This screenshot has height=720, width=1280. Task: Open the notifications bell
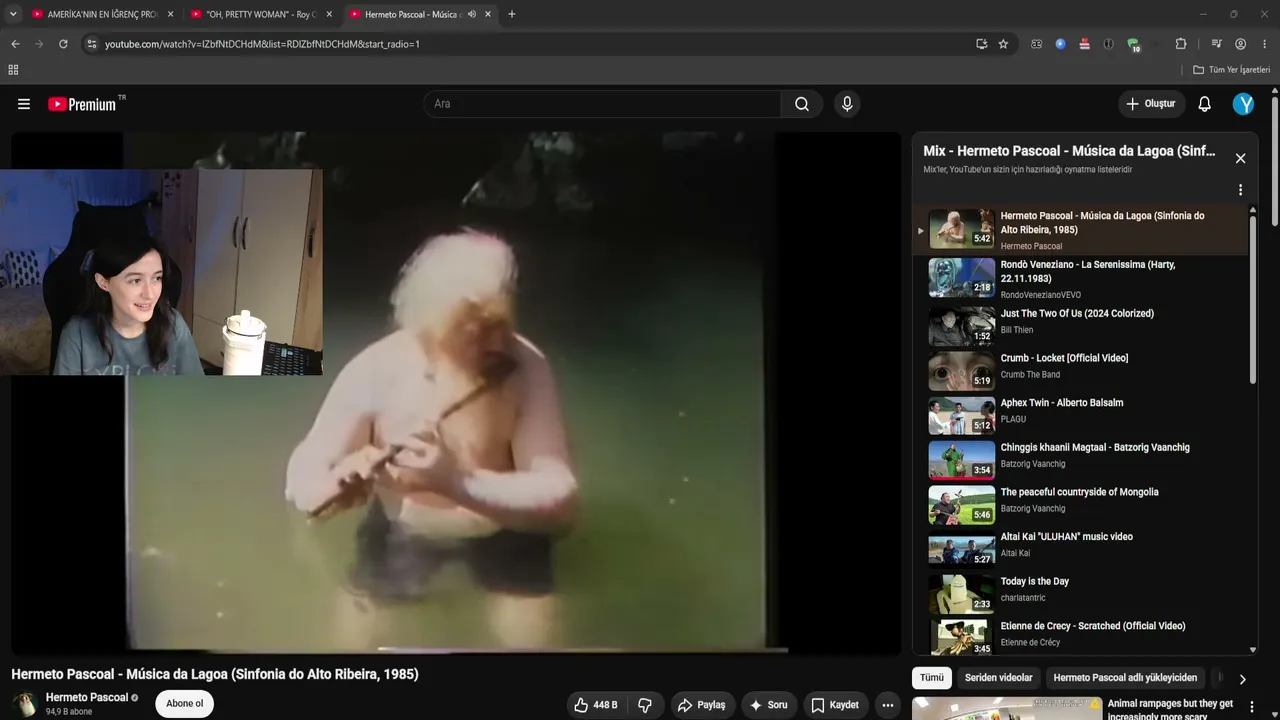[1205, 104]
